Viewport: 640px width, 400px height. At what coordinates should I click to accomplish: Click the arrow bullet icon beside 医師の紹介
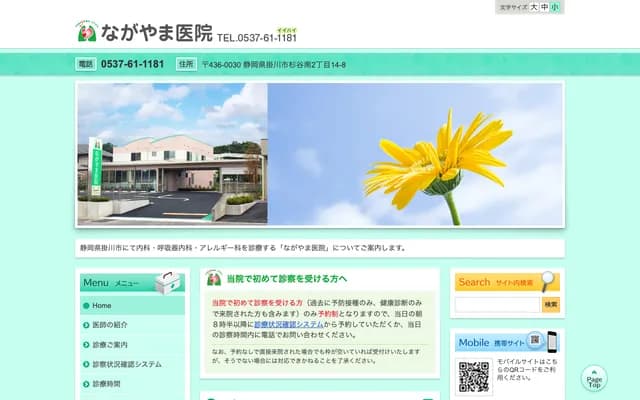pos(86,325)
